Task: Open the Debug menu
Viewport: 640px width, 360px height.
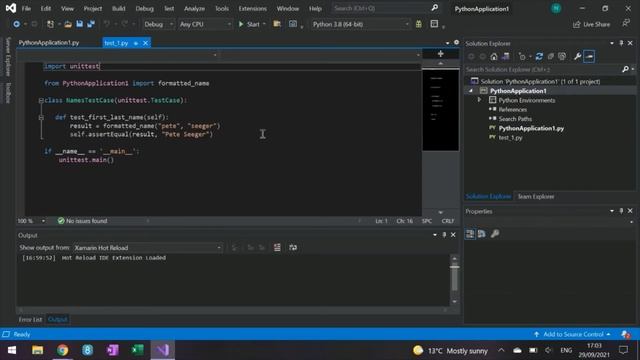Action: coord(144,9)
